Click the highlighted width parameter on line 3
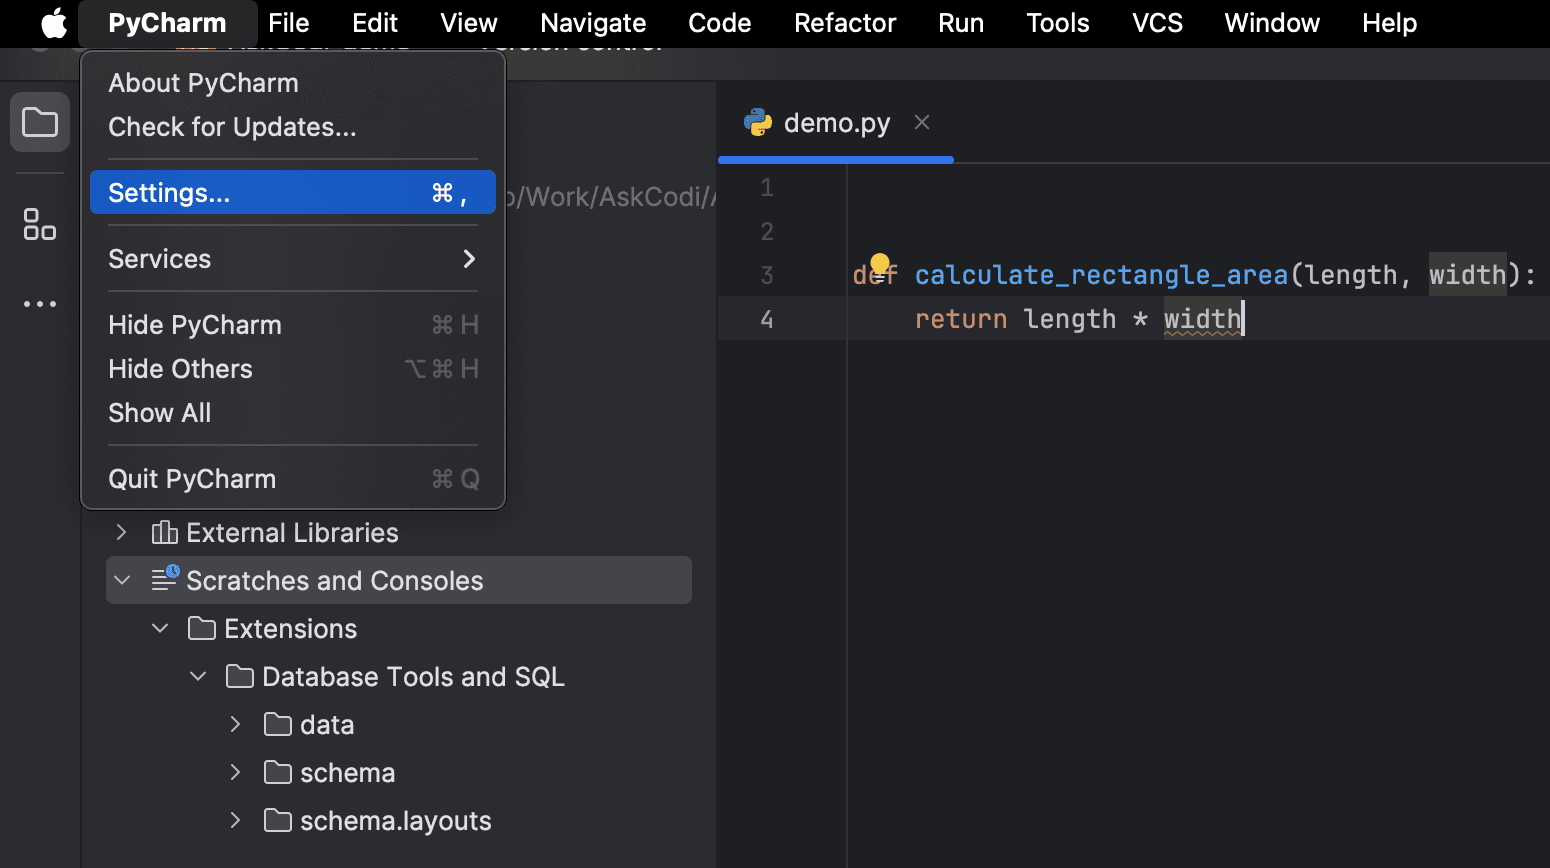Image resolution: width=1550 pixels, height=868 pixels. pyautogui.click(x=1467, y=274)
